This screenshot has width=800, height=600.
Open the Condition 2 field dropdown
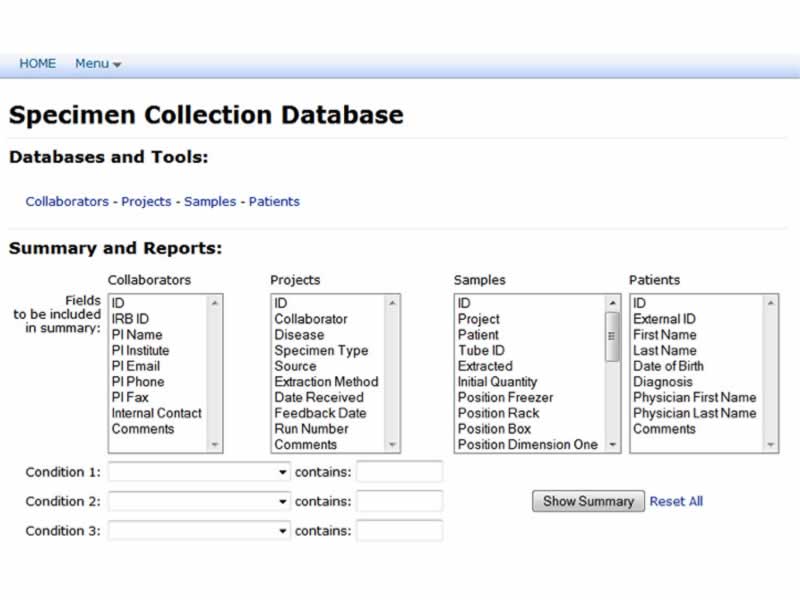coord(199,501)
